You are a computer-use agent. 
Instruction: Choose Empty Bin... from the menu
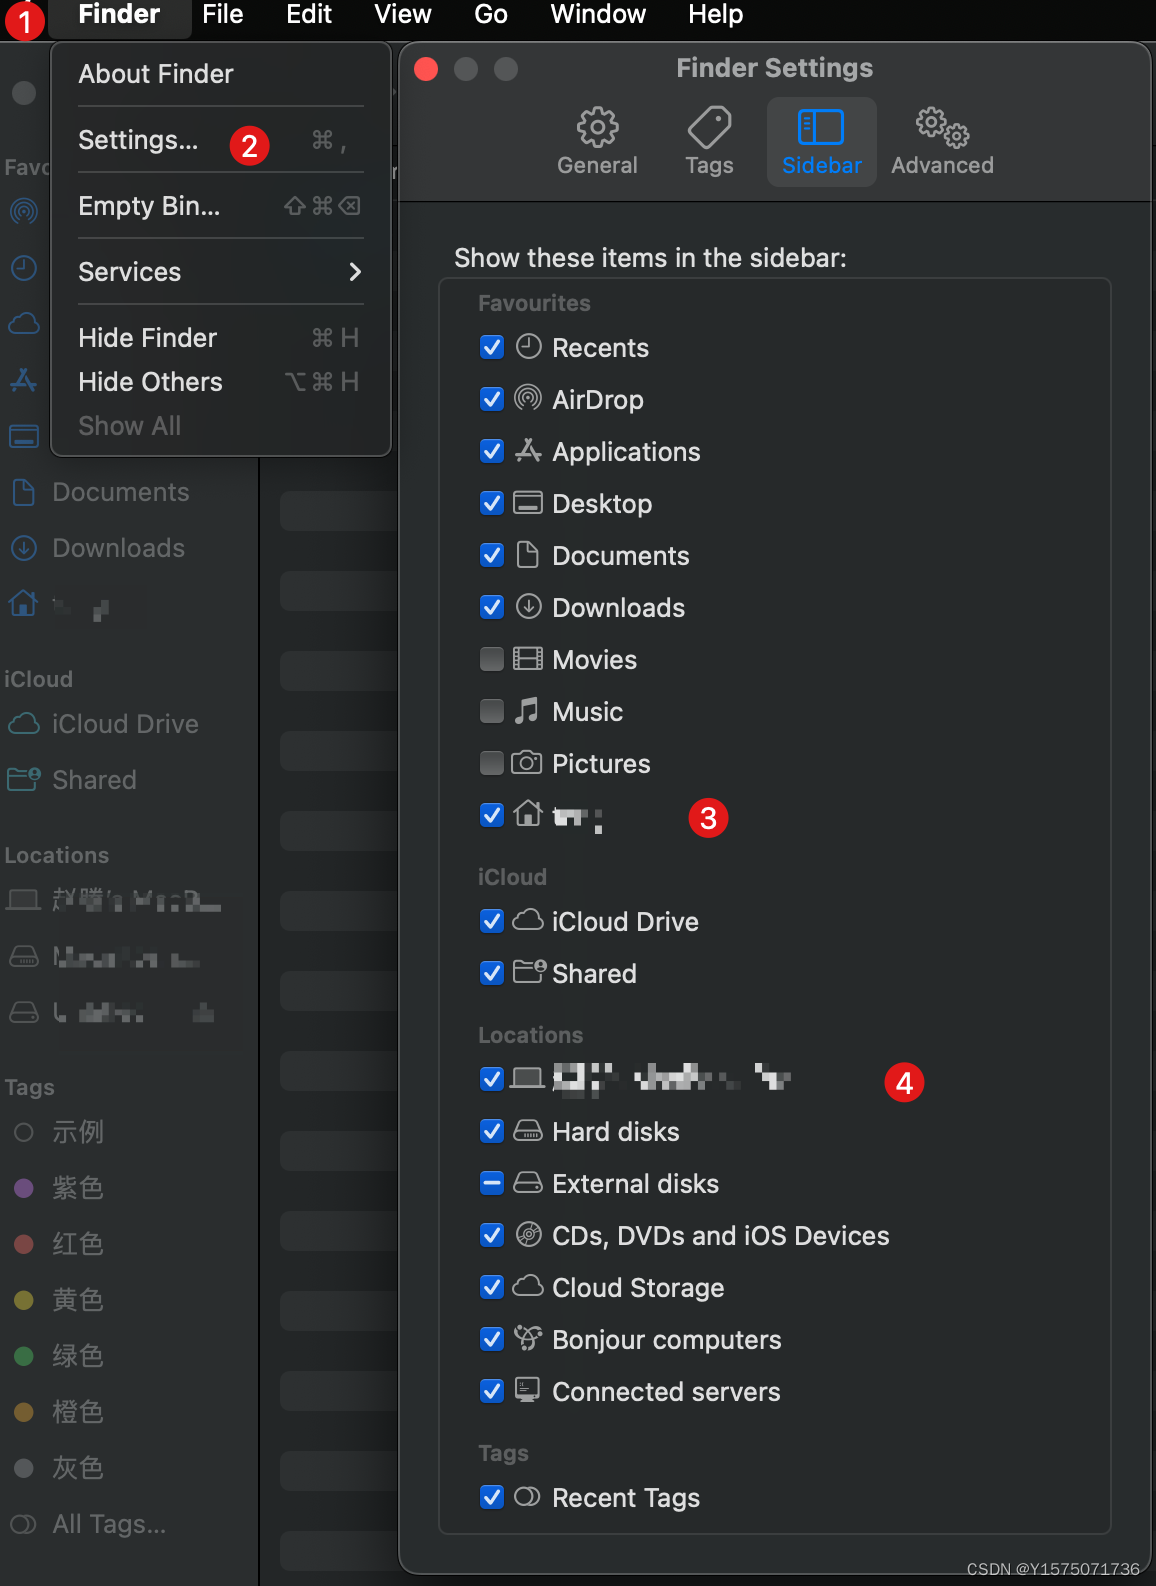tap(221, 206)
